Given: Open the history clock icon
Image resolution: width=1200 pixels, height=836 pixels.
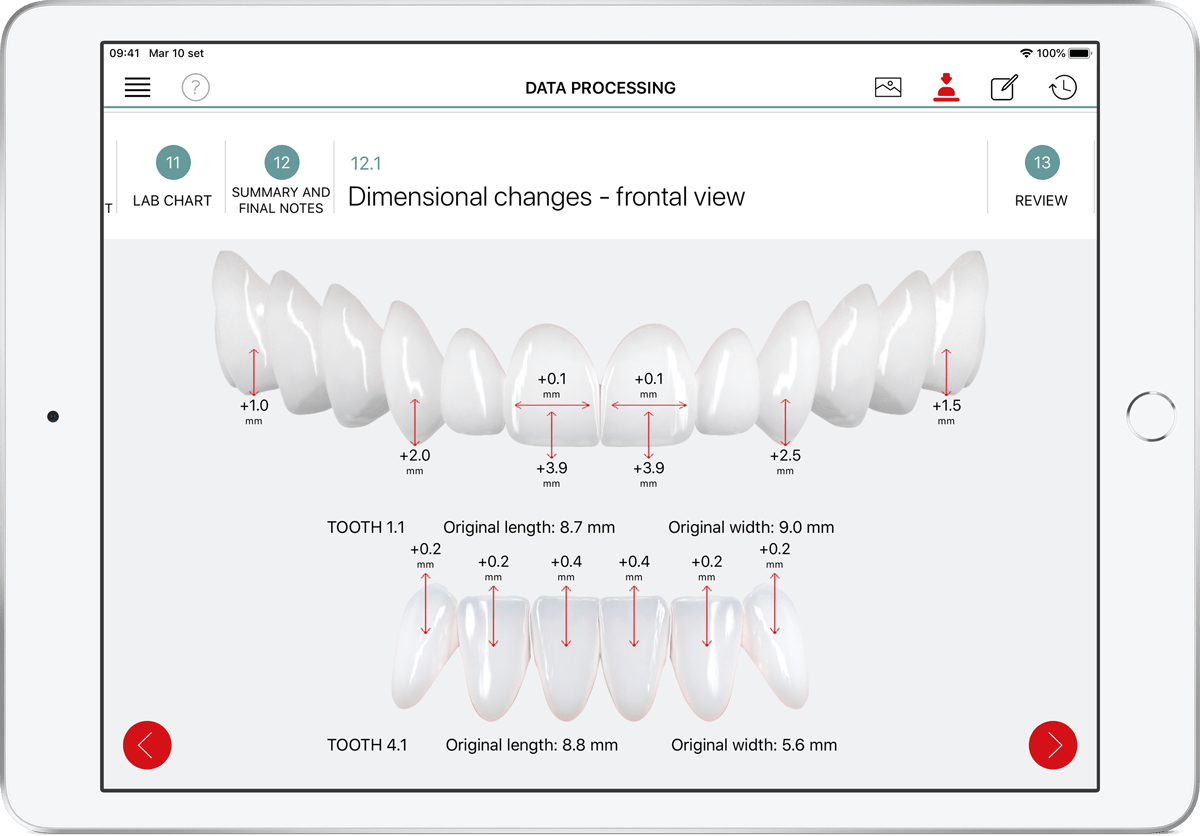Looking at the screenshot, I should pyautogui.click(x=1063, y=88).
